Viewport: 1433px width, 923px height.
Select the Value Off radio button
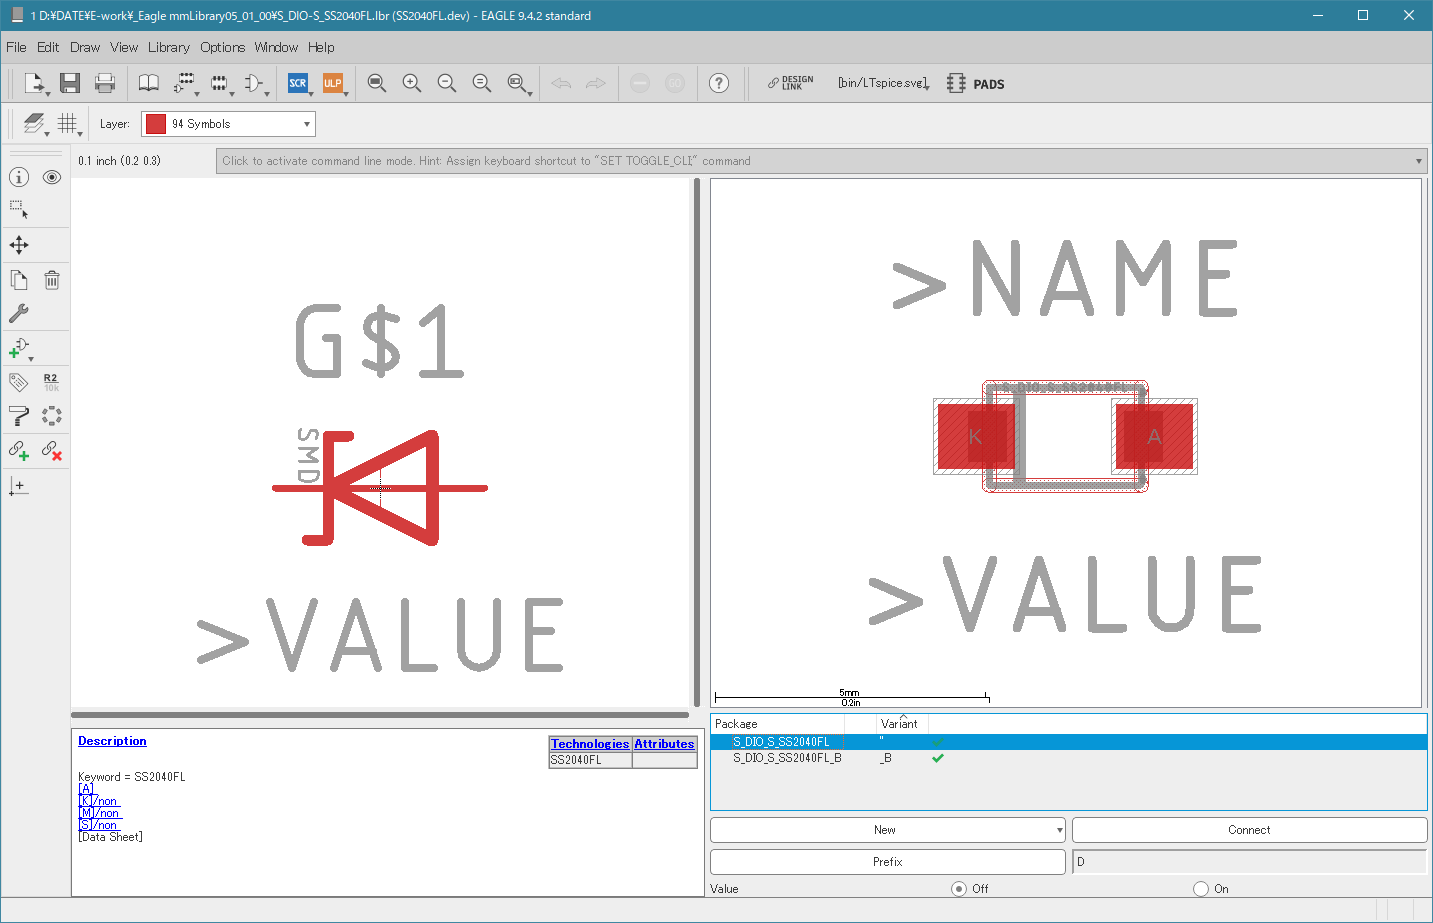pos(959,888)
